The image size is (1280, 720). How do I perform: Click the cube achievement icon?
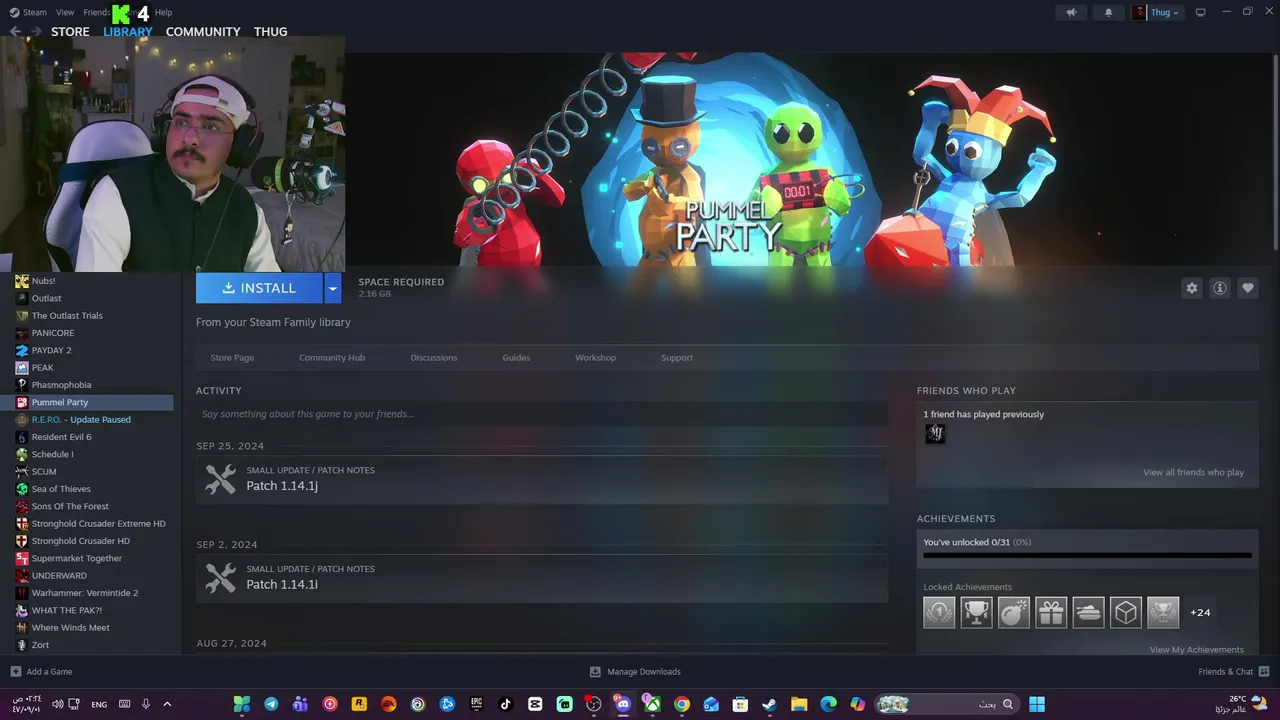pos(1125,612)
